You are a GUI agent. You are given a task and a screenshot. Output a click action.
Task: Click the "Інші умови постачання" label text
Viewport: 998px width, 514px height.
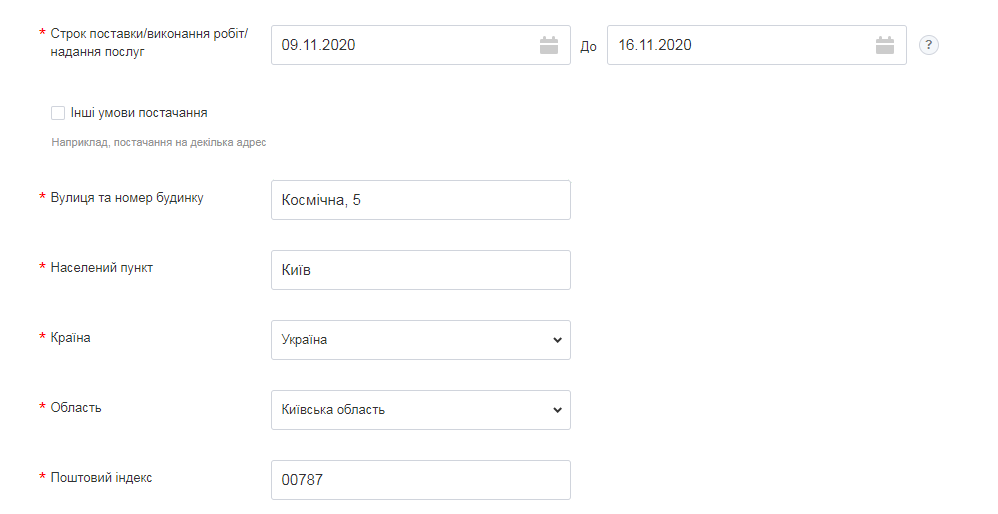click(x=139, y=113)
